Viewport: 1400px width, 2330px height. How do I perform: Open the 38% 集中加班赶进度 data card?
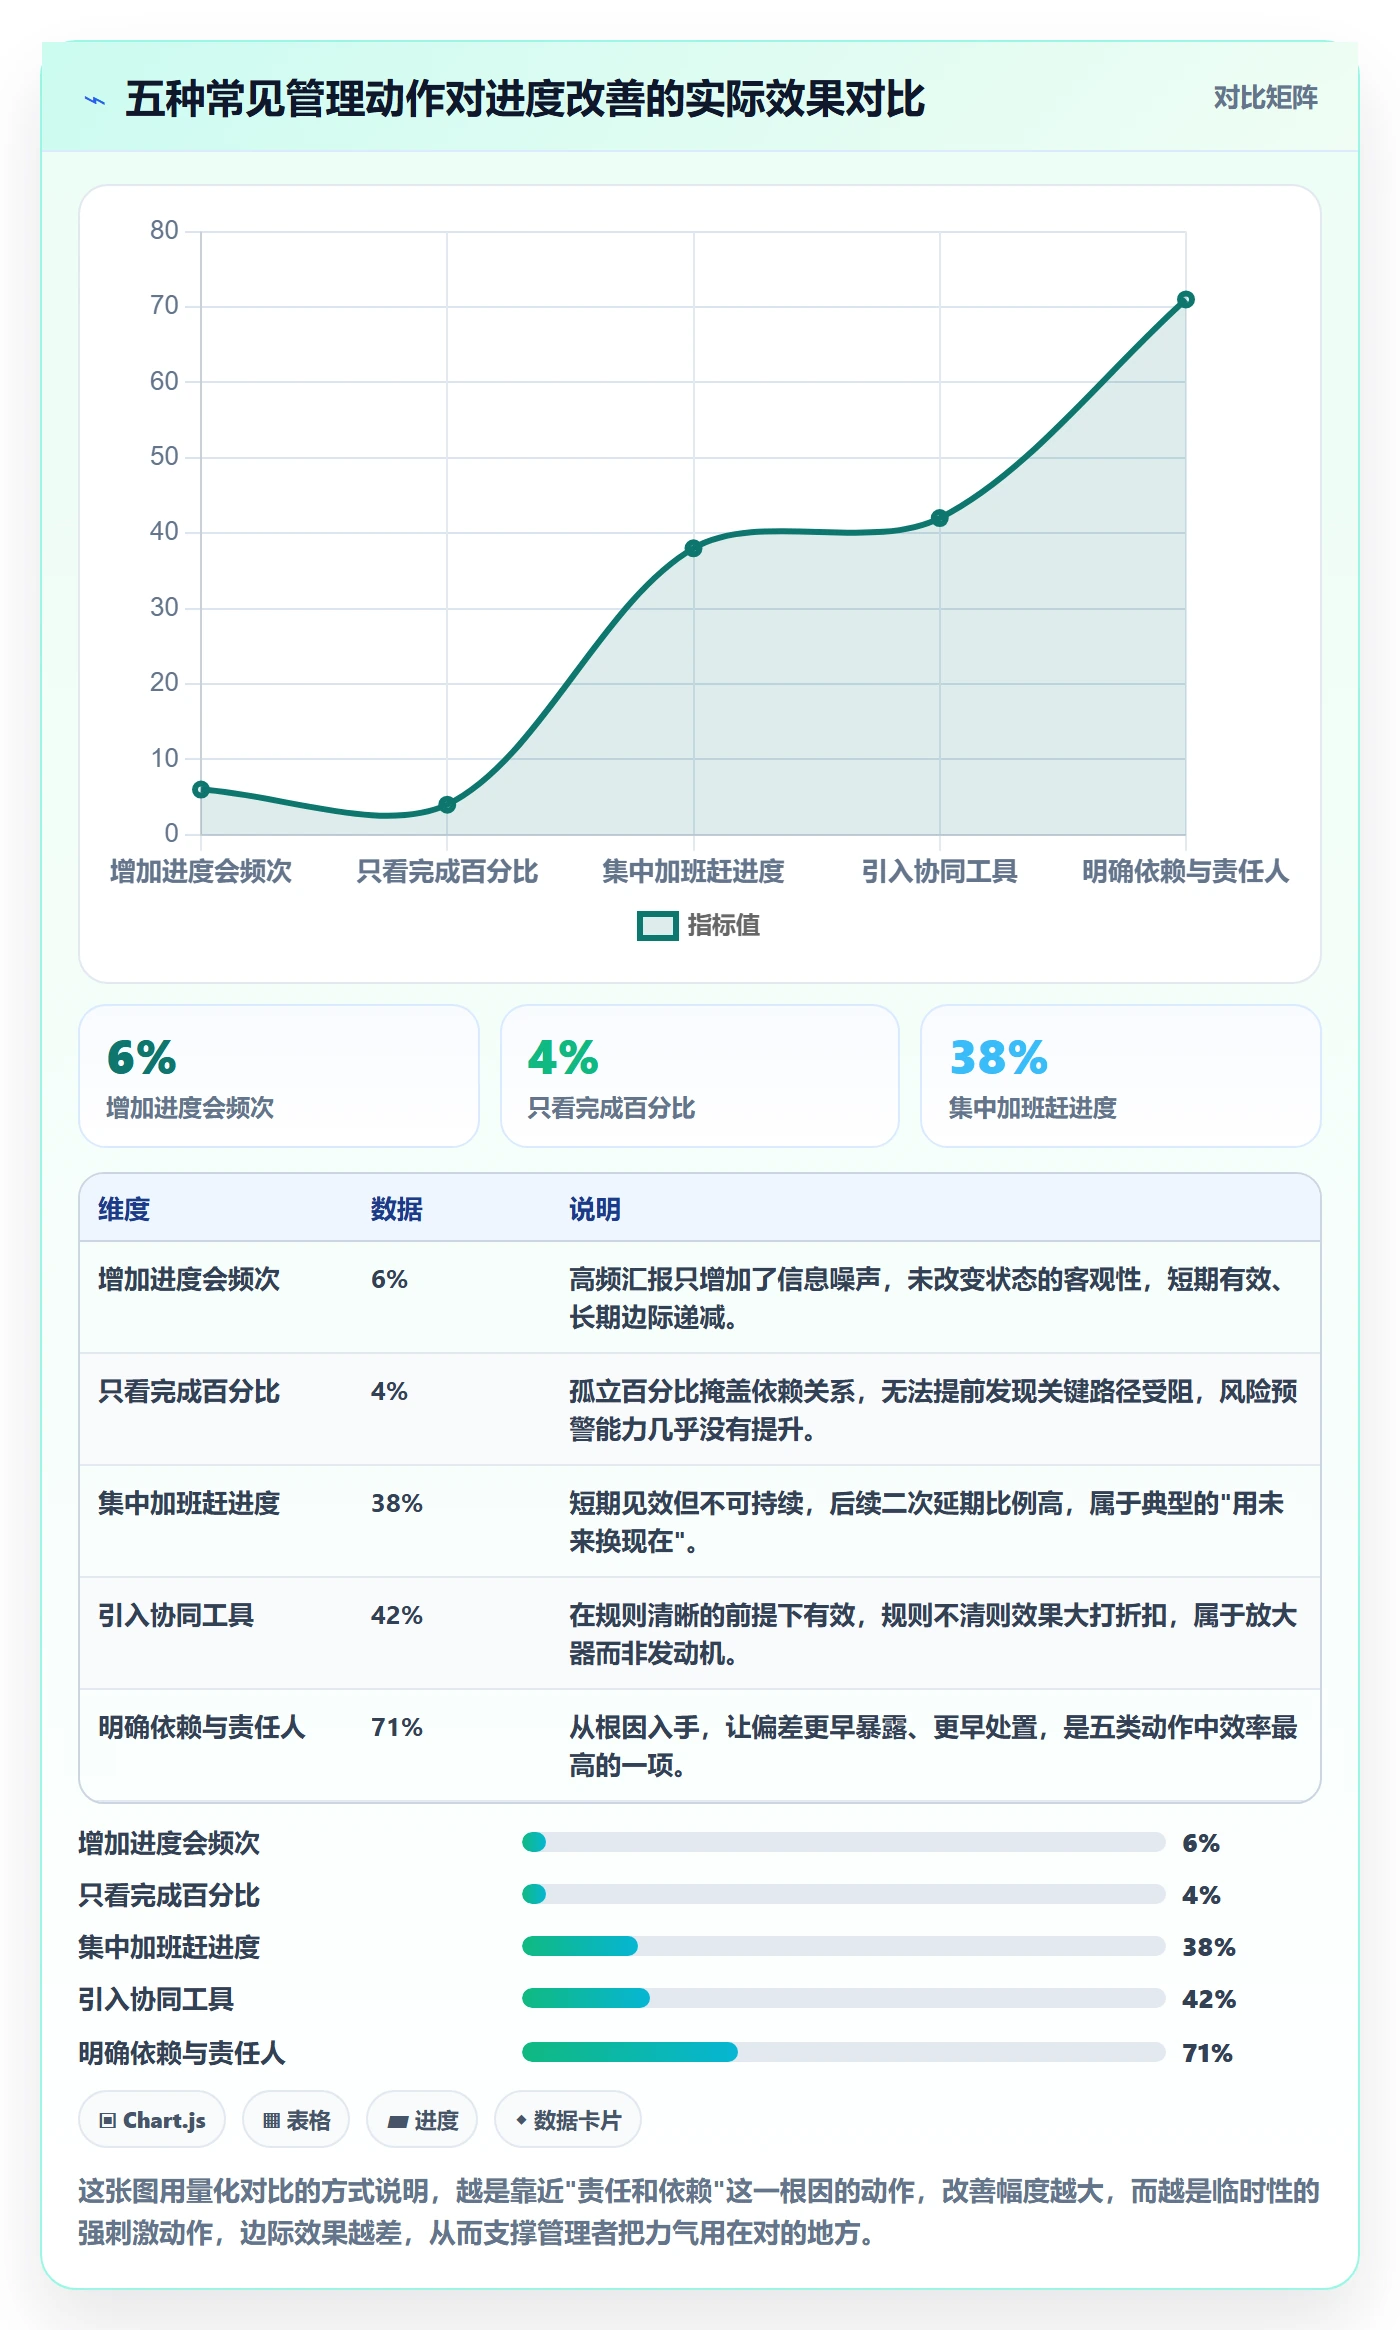(x=1121, y=1076)
